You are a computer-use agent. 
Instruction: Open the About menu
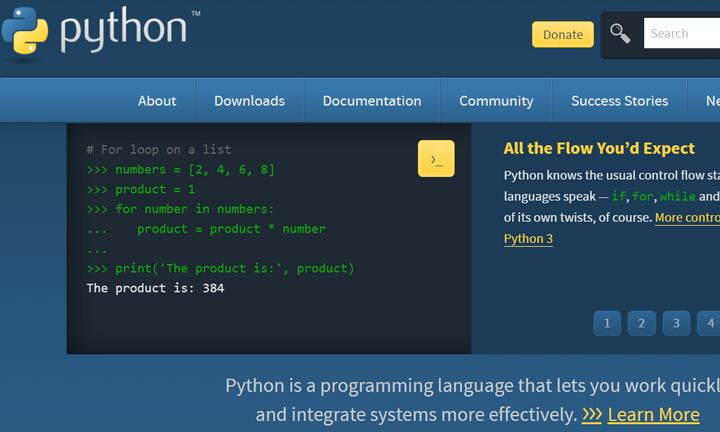coord(157,101)
